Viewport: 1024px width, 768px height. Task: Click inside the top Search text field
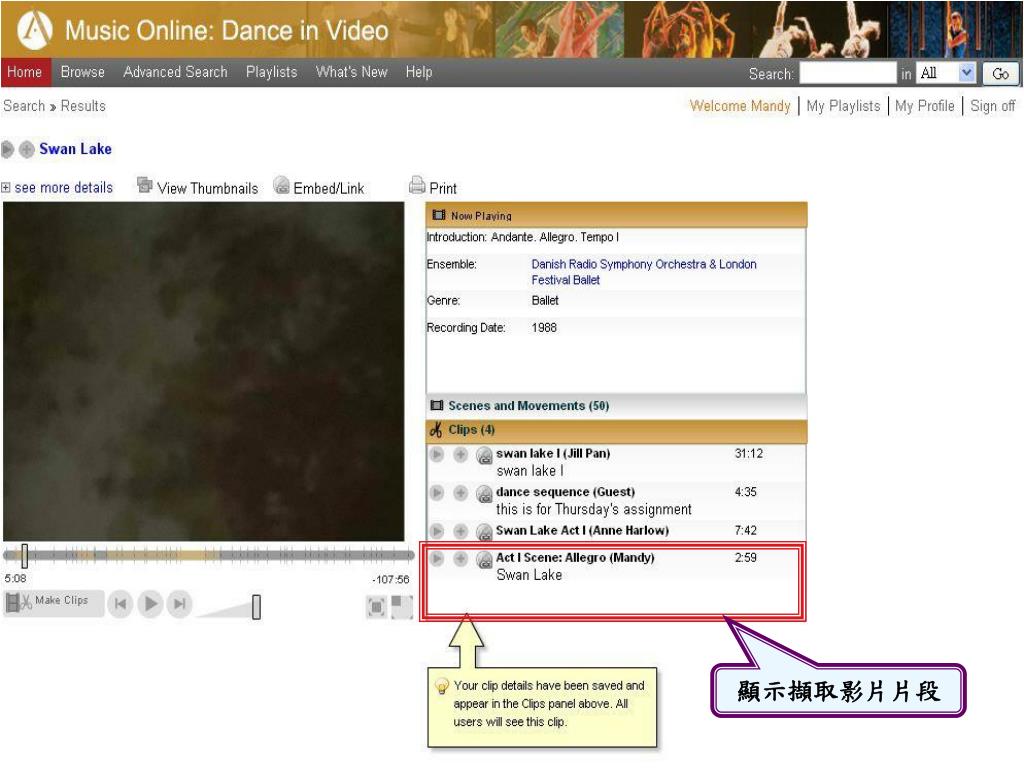pyautogui.click(x=848, y=73)
